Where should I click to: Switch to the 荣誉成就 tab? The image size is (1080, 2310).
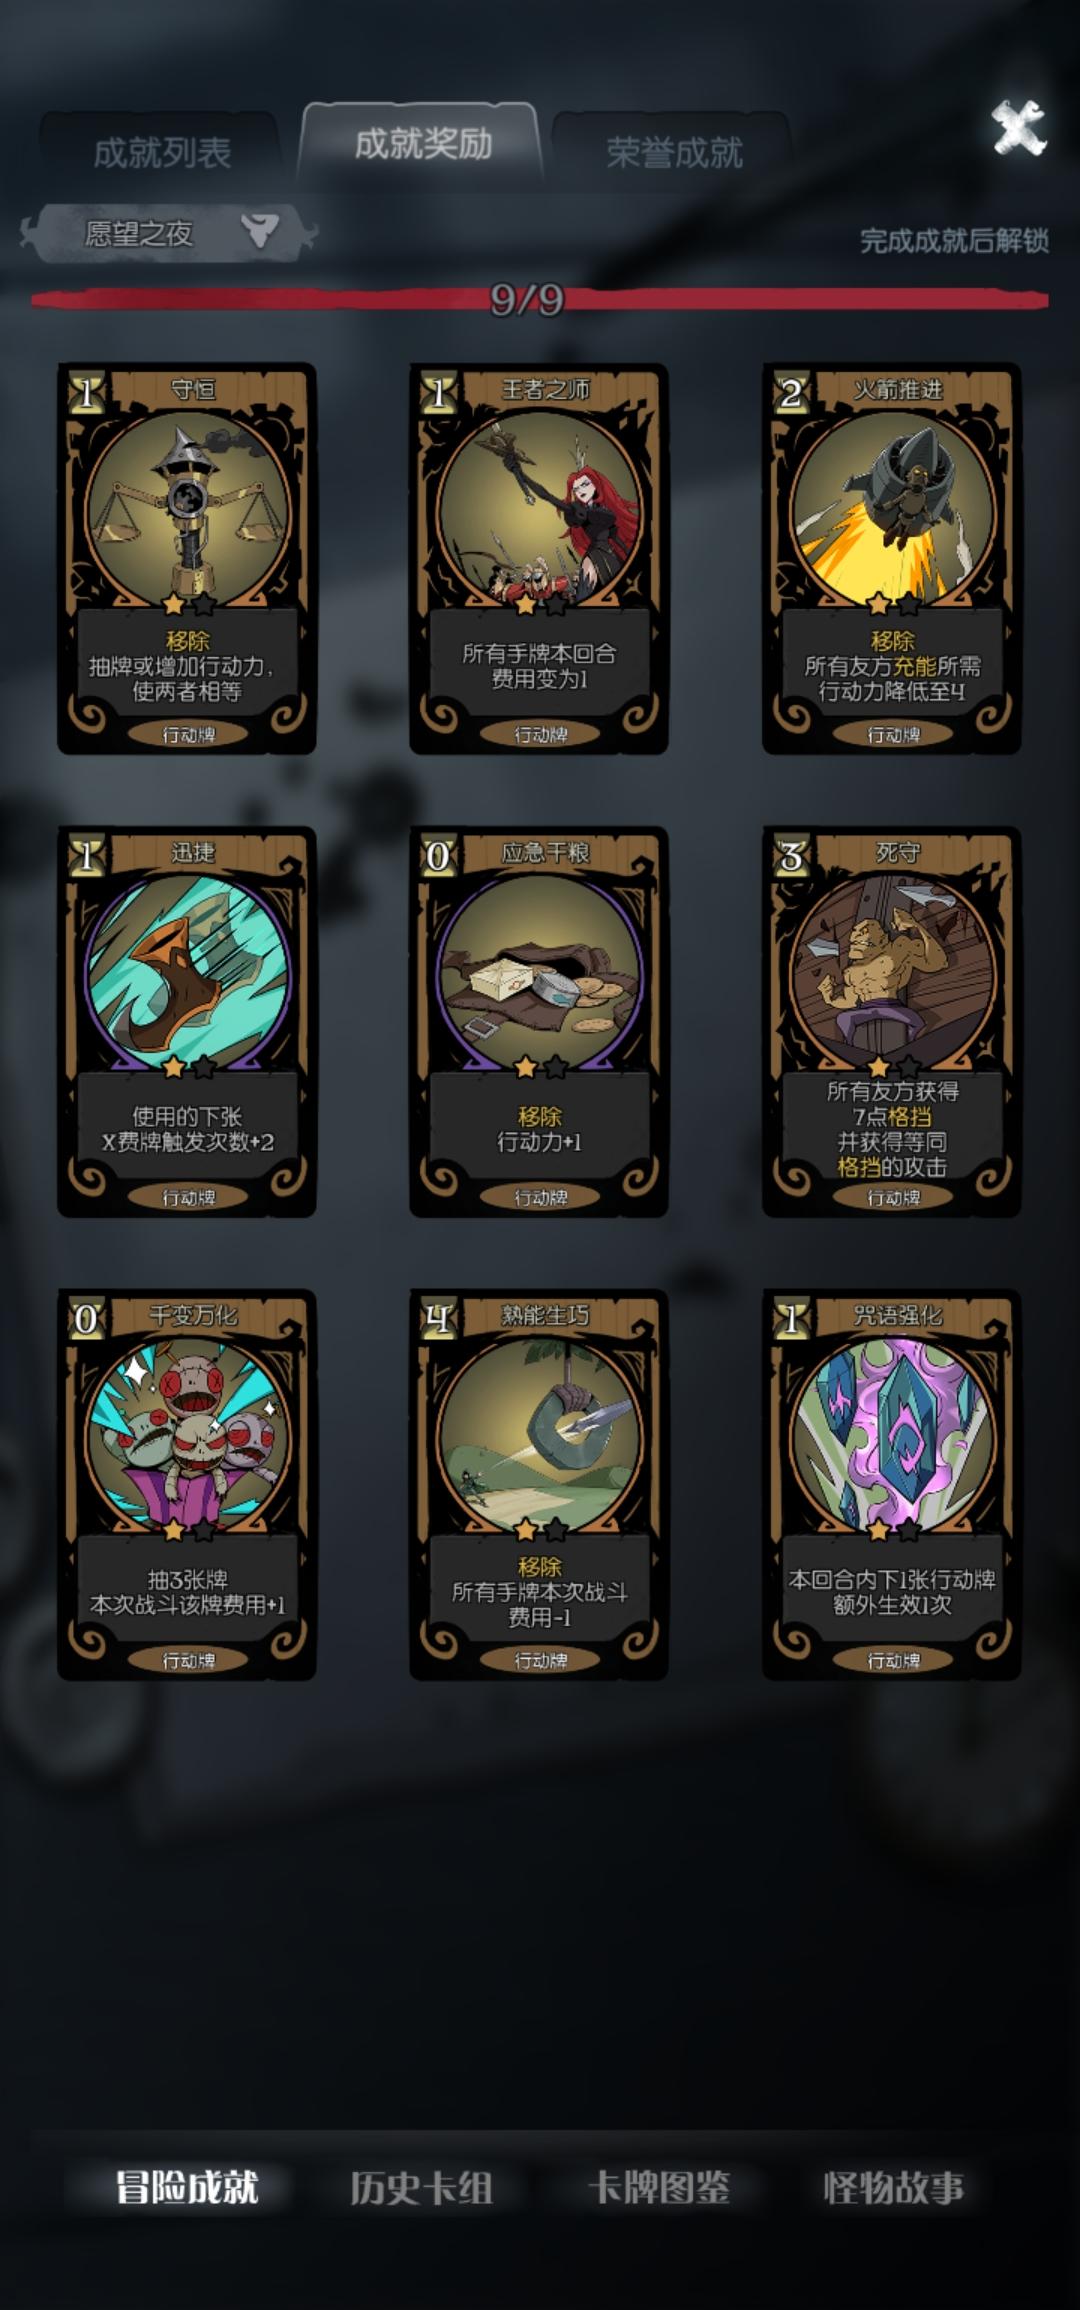coord(674,152)
